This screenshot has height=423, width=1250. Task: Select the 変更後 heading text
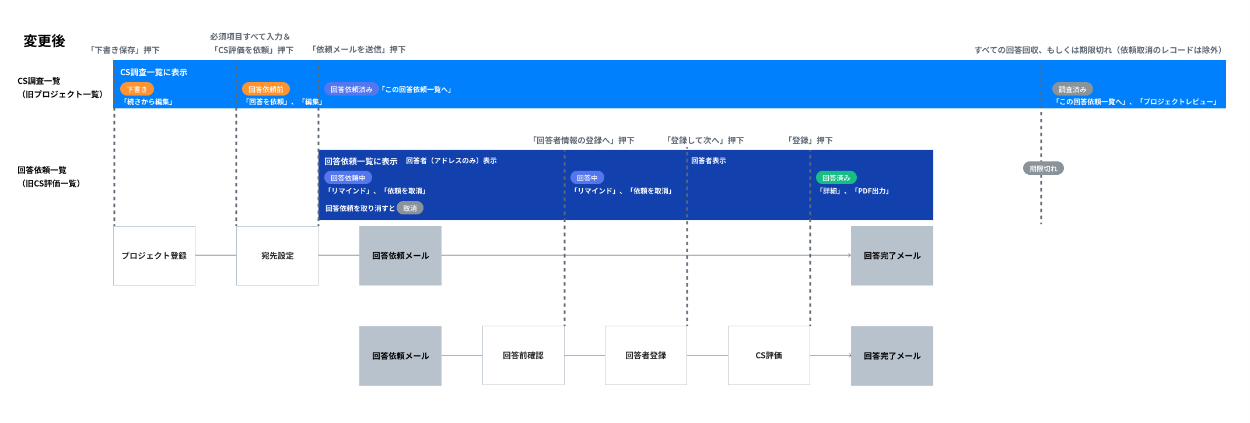(44, 41)
